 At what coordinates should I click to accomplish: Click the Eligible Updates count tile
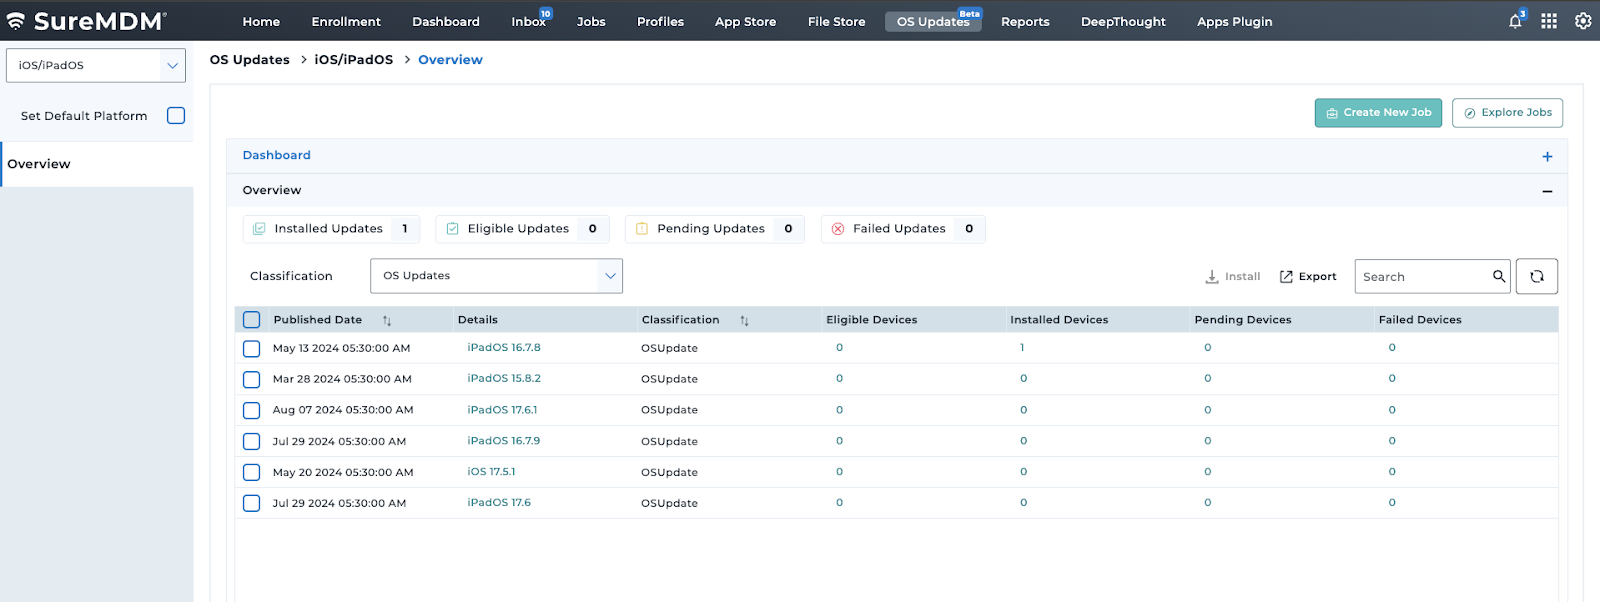click(523, 229)
